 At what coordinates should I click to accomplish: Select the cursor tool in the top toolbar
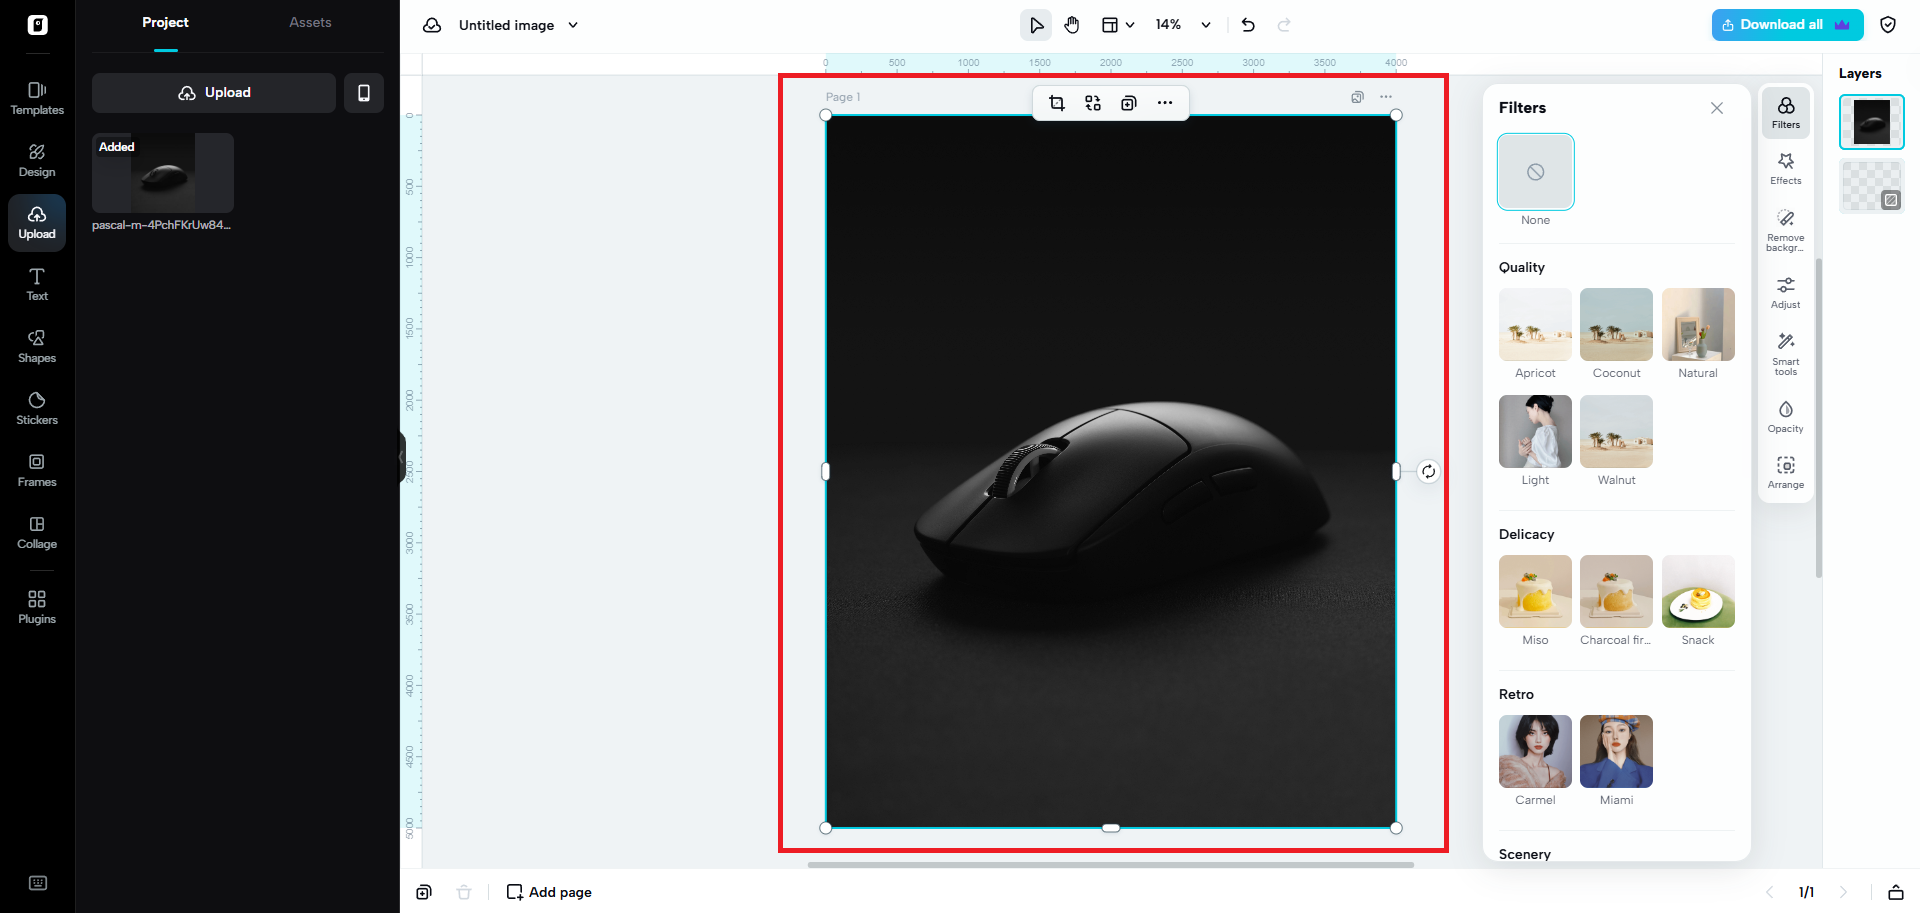1036,24
